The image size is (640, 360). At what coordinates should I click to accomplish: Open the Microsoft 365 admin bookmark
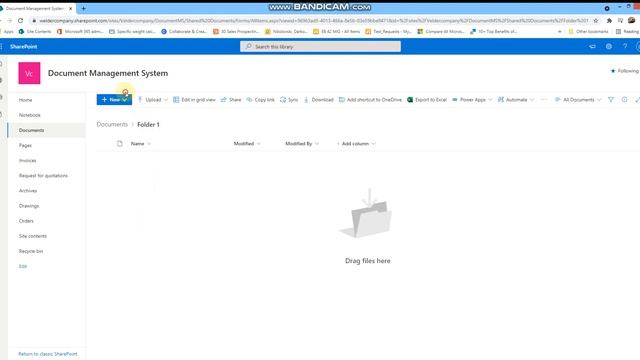coord(80,31)
